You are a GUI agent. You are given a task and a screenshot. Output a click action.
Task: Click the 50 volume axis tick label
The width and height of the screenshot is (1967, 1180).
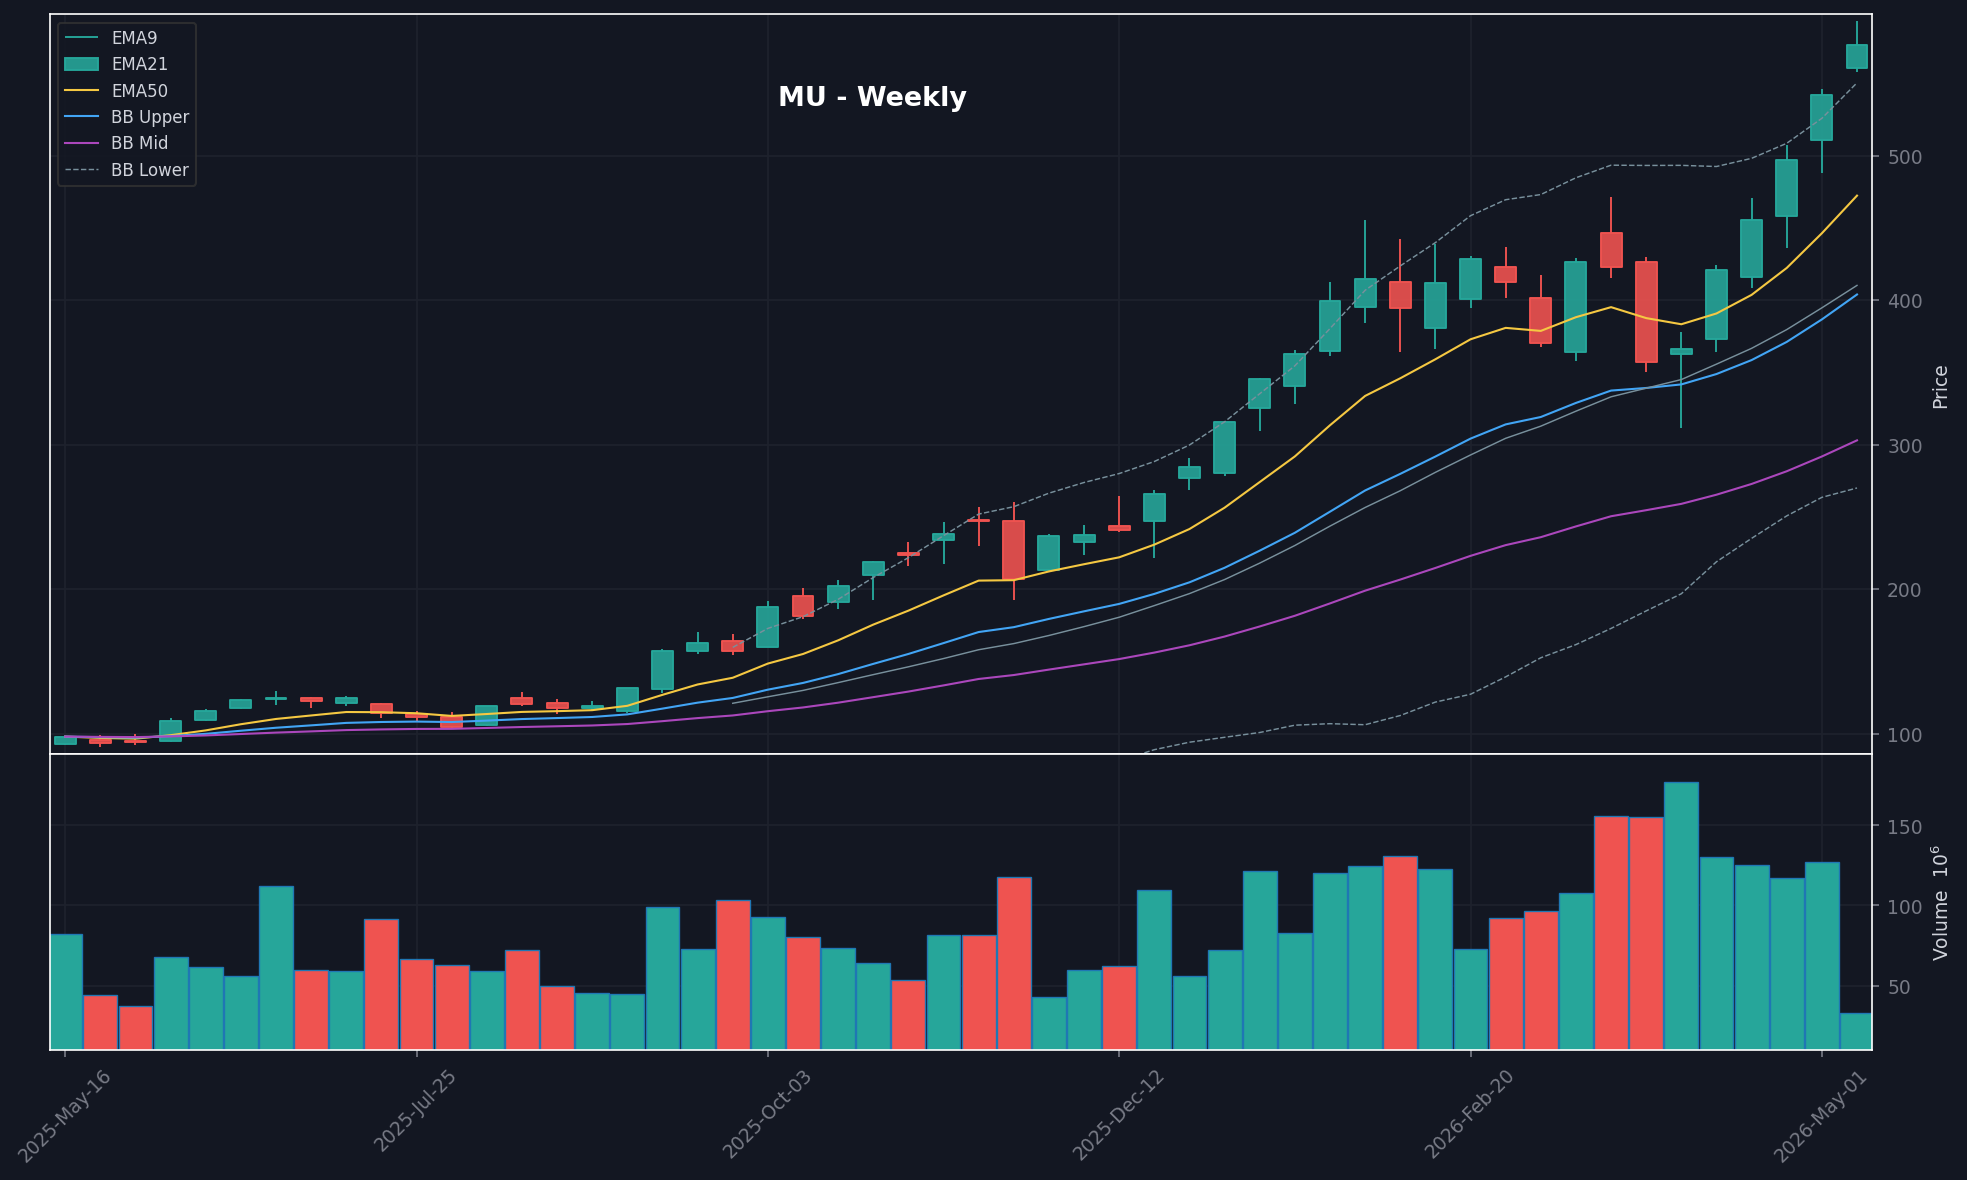[1898, 987]
